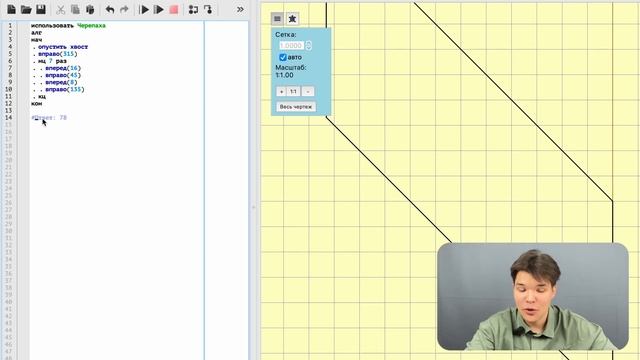The height and width of the screenshot is (360, 640).
Task: Click the 'опустить хвост' code line
Action: tap(63, 47)
